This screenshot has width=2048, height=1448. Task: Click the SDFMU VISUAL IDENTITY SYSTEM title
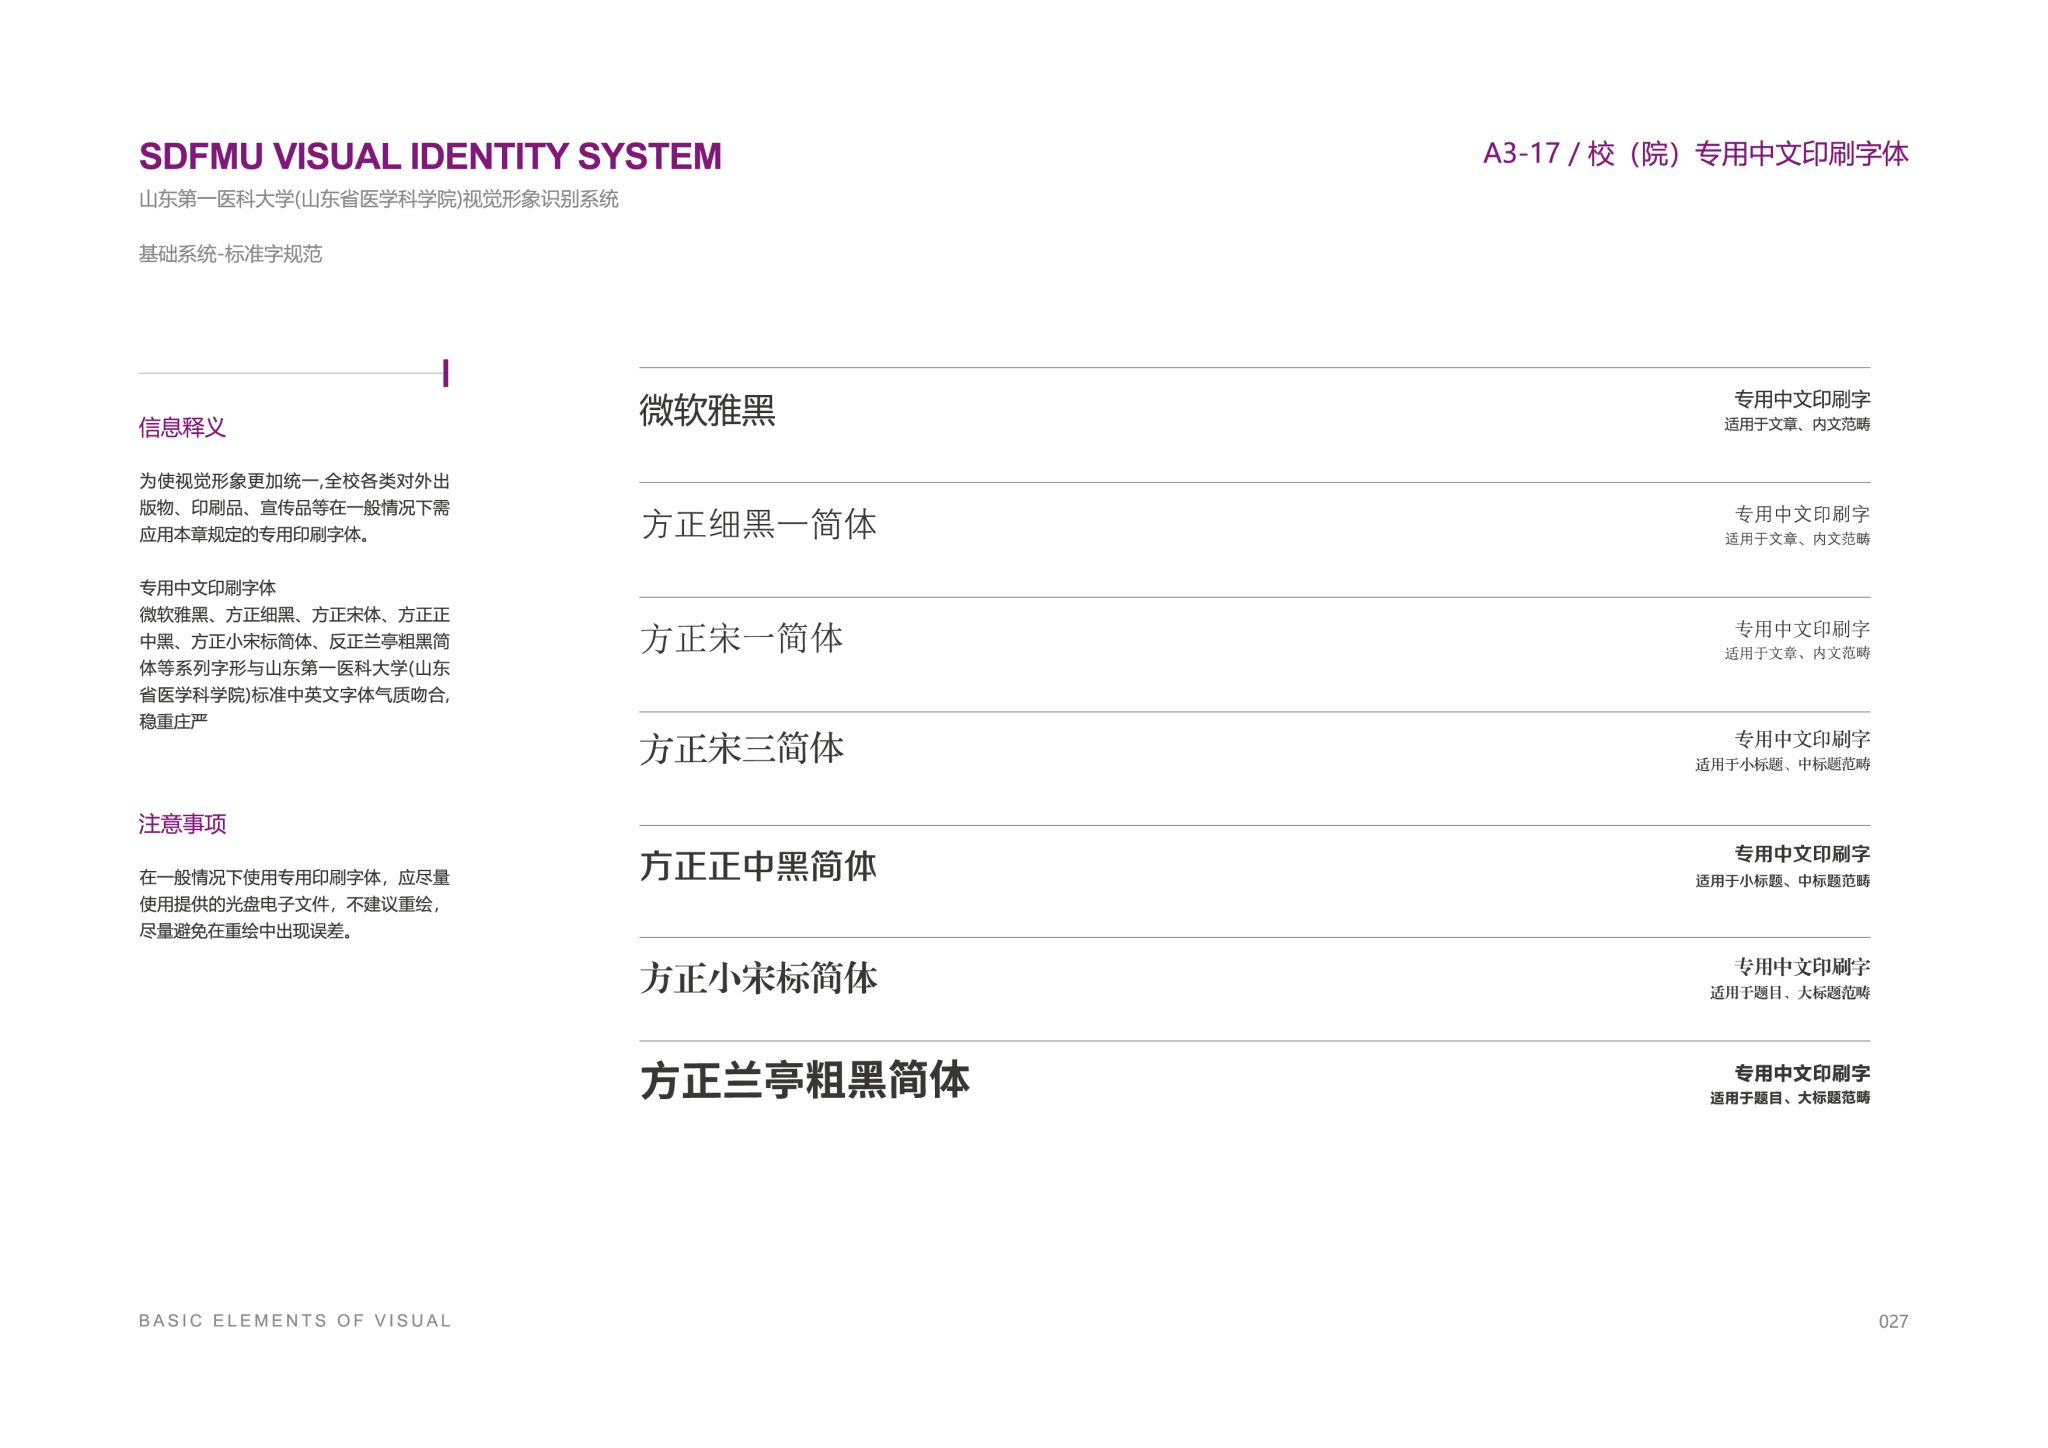pyautogui.click(x=430, y=157)
